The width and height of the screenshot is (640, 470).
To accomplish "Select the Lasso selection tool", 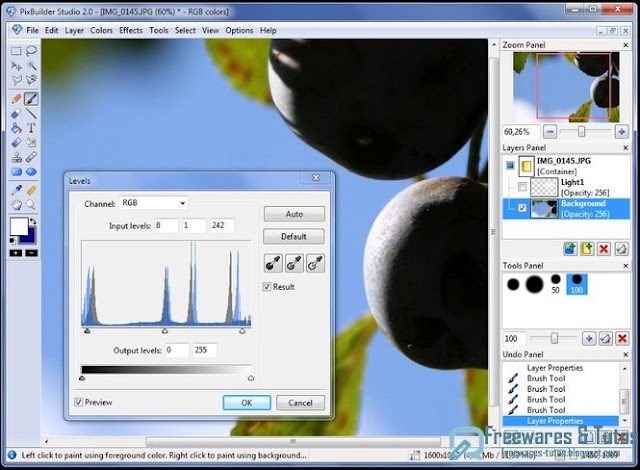I will [x=31, y=51].
